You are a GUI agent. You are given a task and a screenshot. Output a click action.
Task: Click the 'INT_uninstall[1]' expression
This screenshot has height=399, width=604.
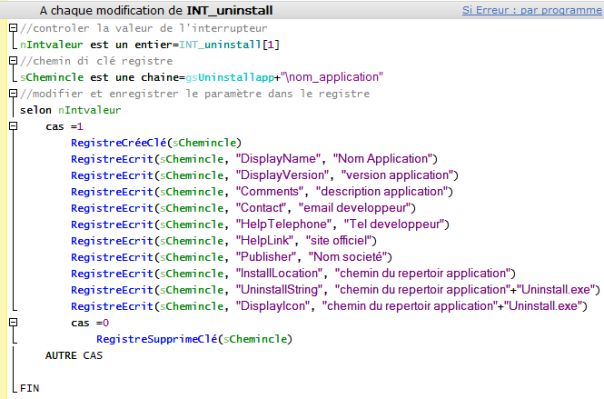pos(230,45)
